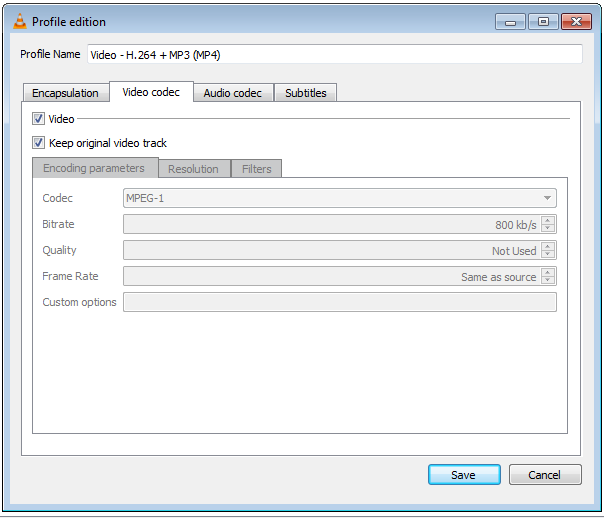Raise Frame Rate using the up arrow
Image resolution: width=604 pixels, height=518 pixels.
point(548,272)
